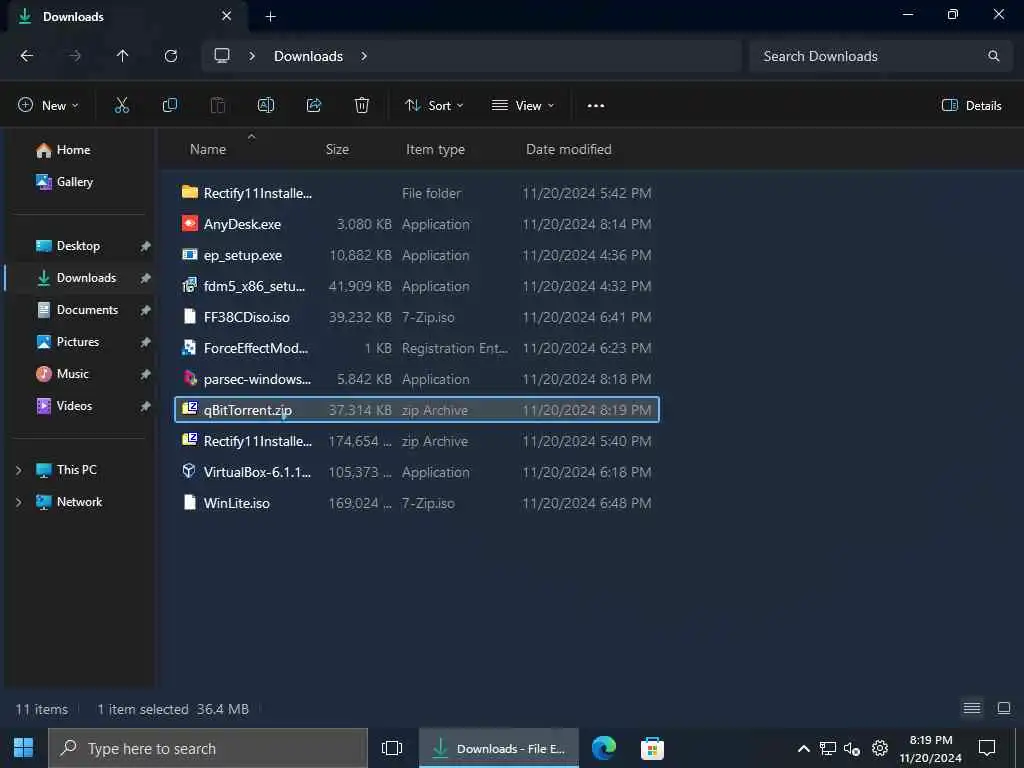Image resolution: width=1024 pixels, height=768 pixels.
Task: Sort by the Size column header
Action: tap(337, 149)
